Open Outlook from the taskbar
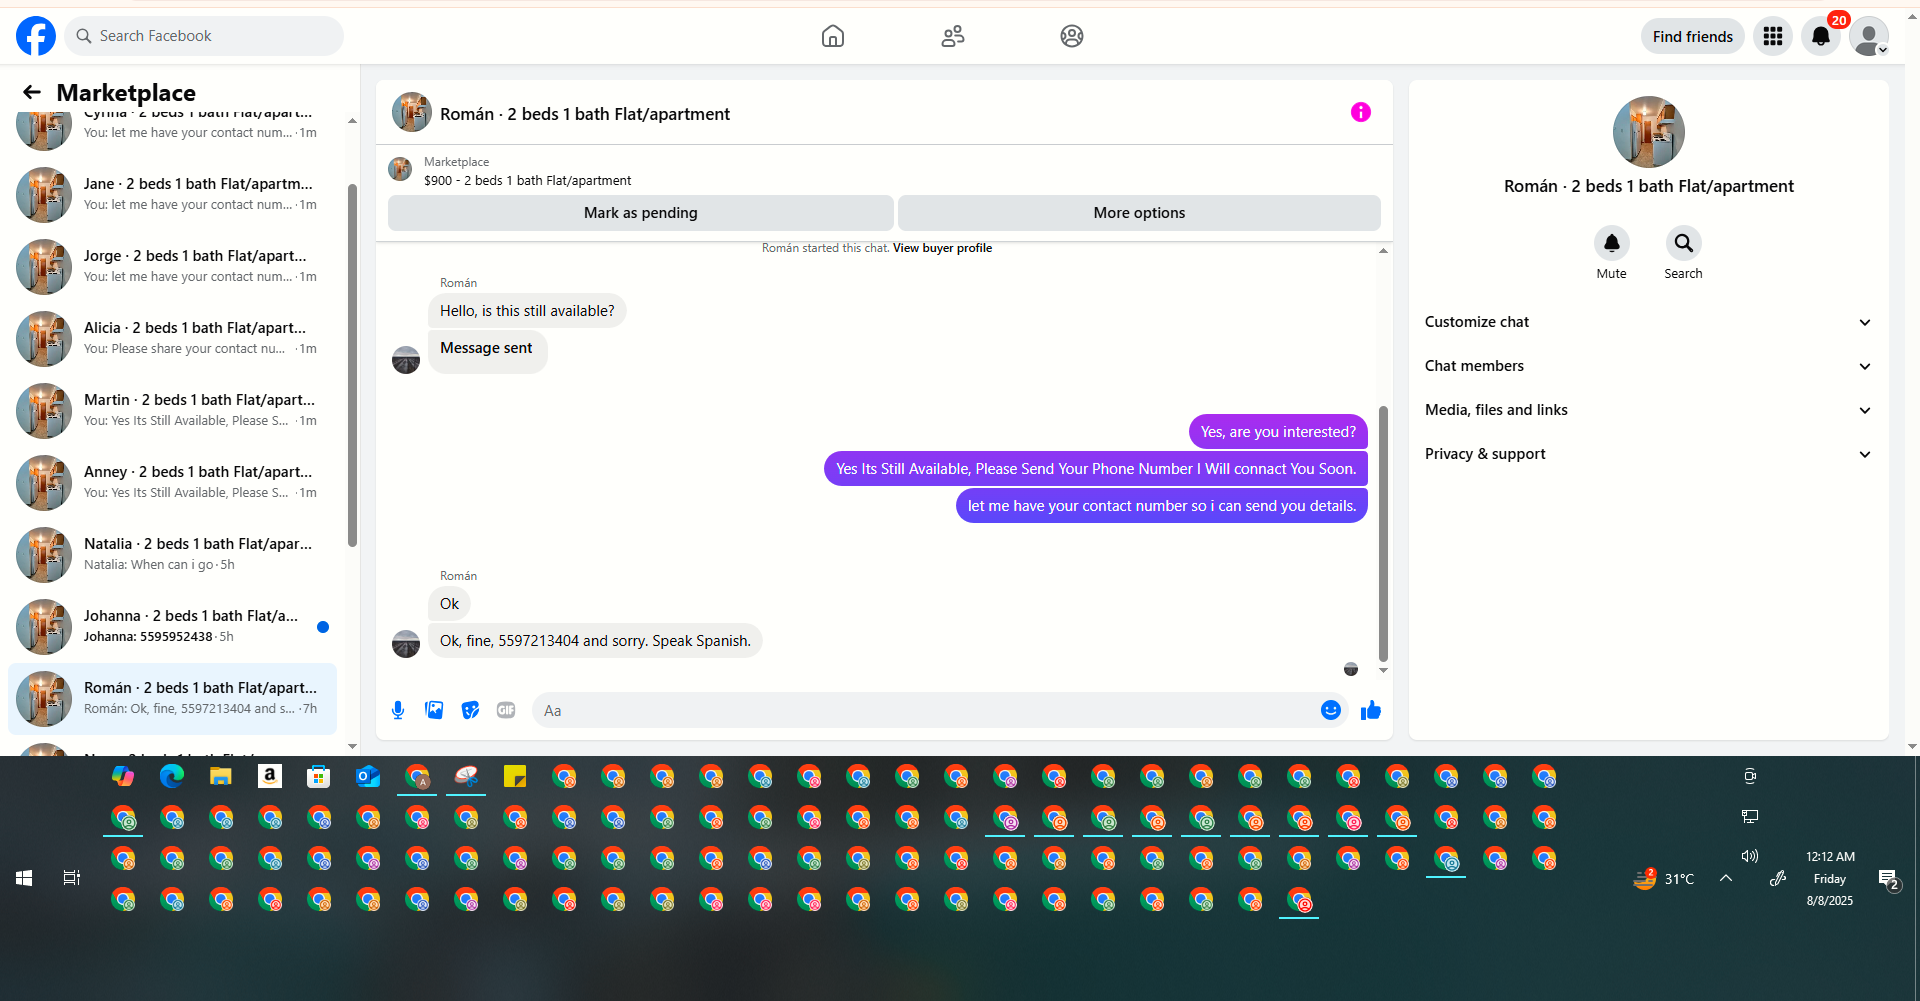This screenshot has width=1920, height=1001. point(368,776)
